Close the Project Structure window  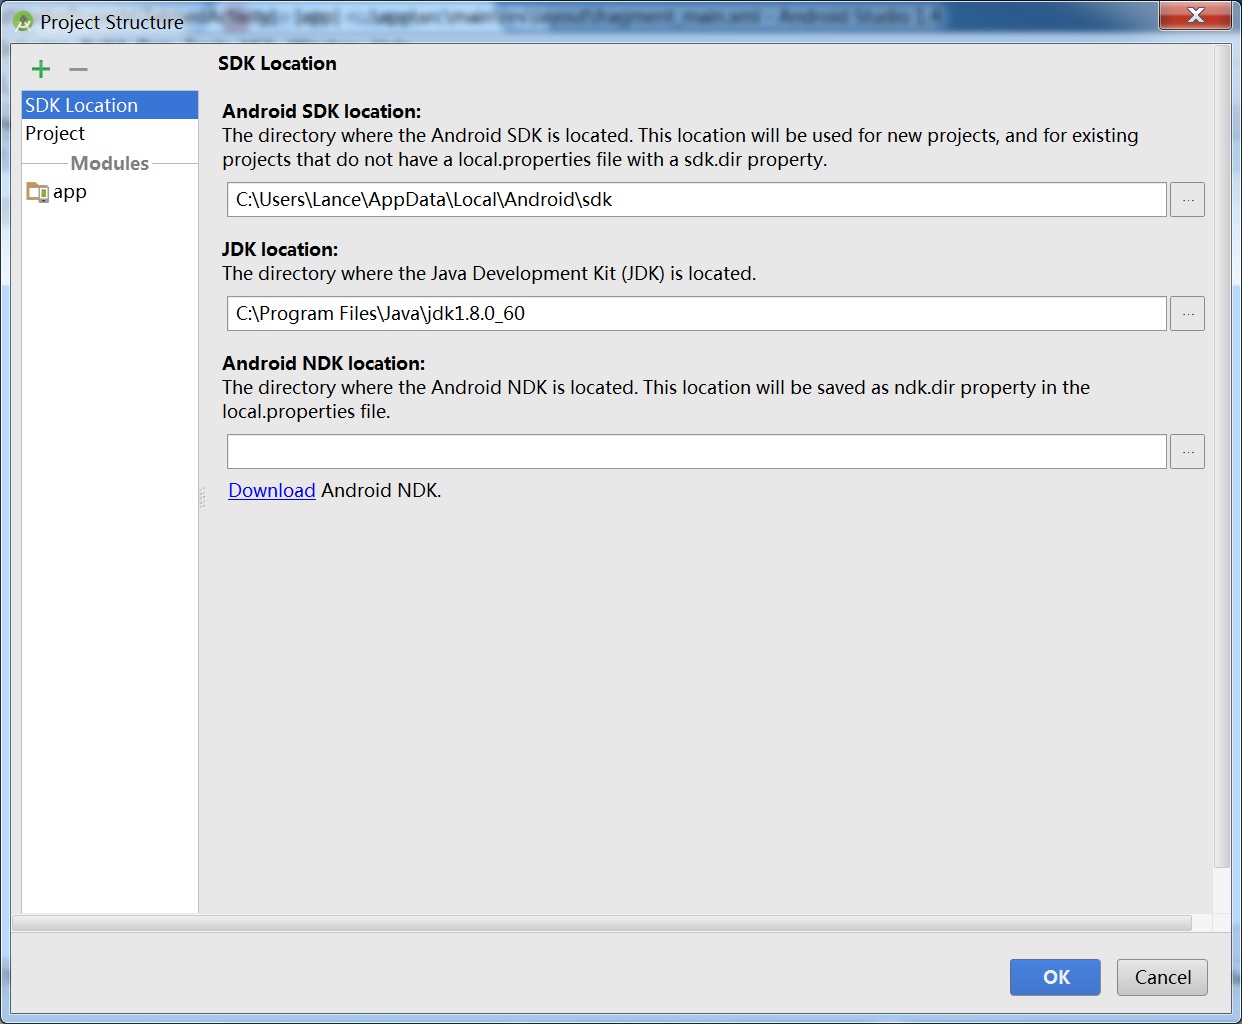click(1195, 15)
